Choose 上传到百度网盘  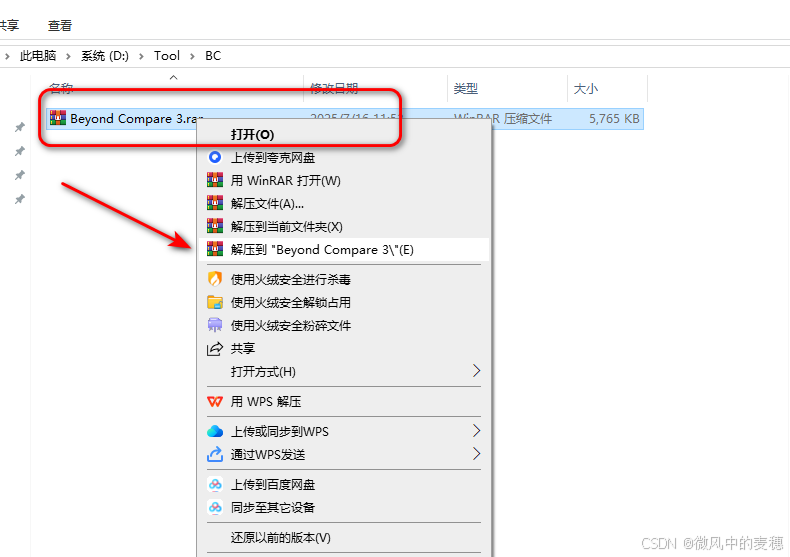(x=344, y=484)
